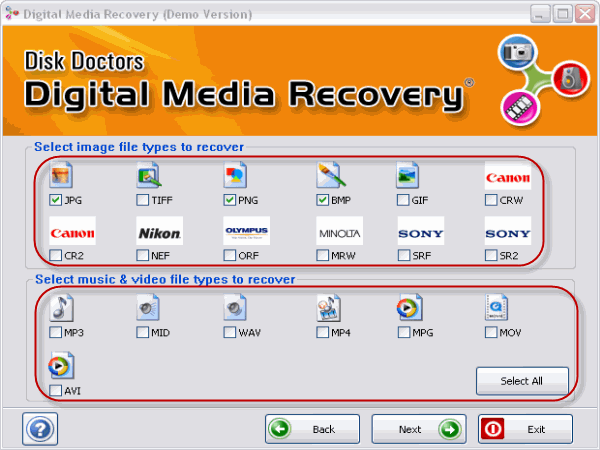Select the MP4 checkbox
600x450 pixels.
tap(323, 332)
